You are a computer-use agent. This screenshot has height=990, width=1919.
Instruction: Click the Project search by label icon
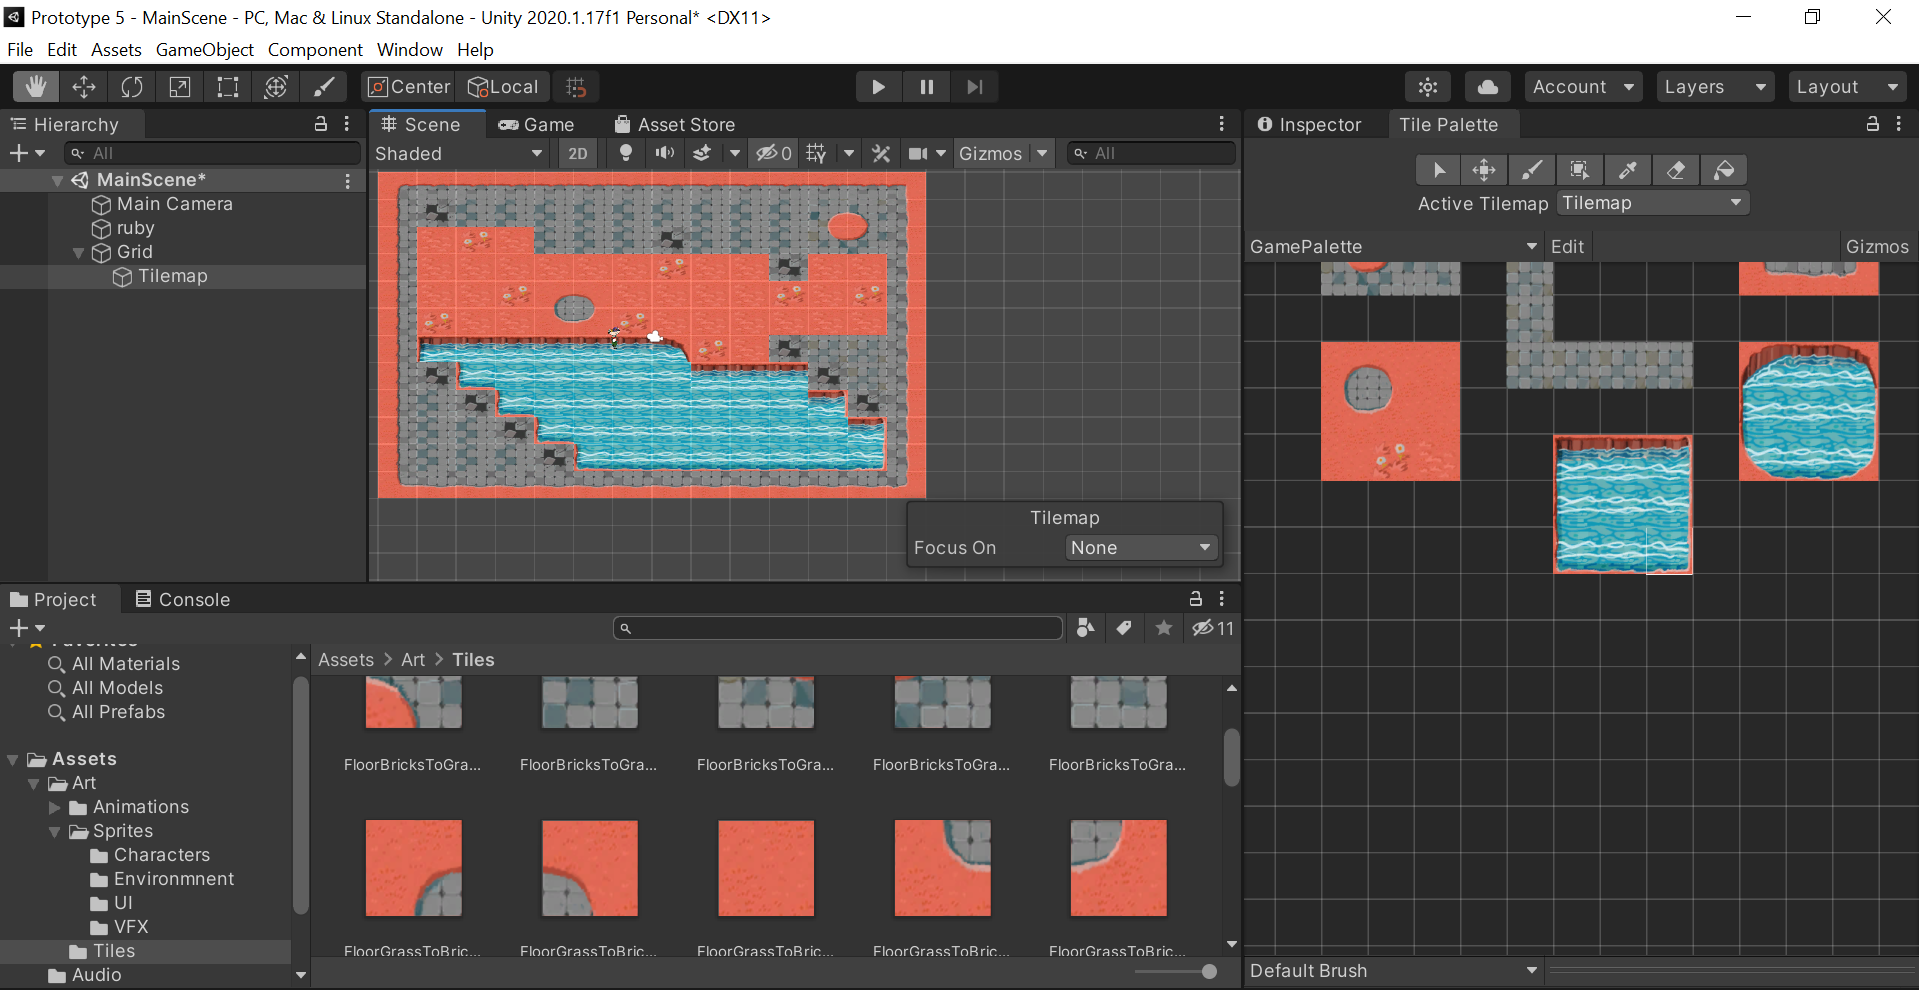(1124, 628)
